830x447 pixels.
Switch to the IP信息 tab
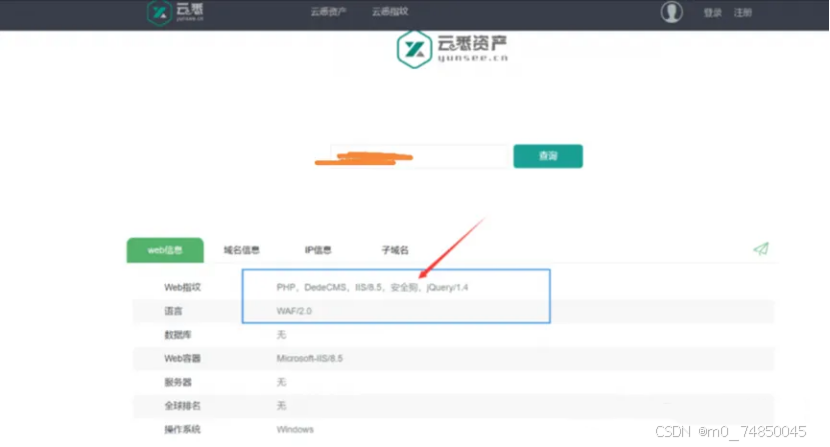pos(318,250)
